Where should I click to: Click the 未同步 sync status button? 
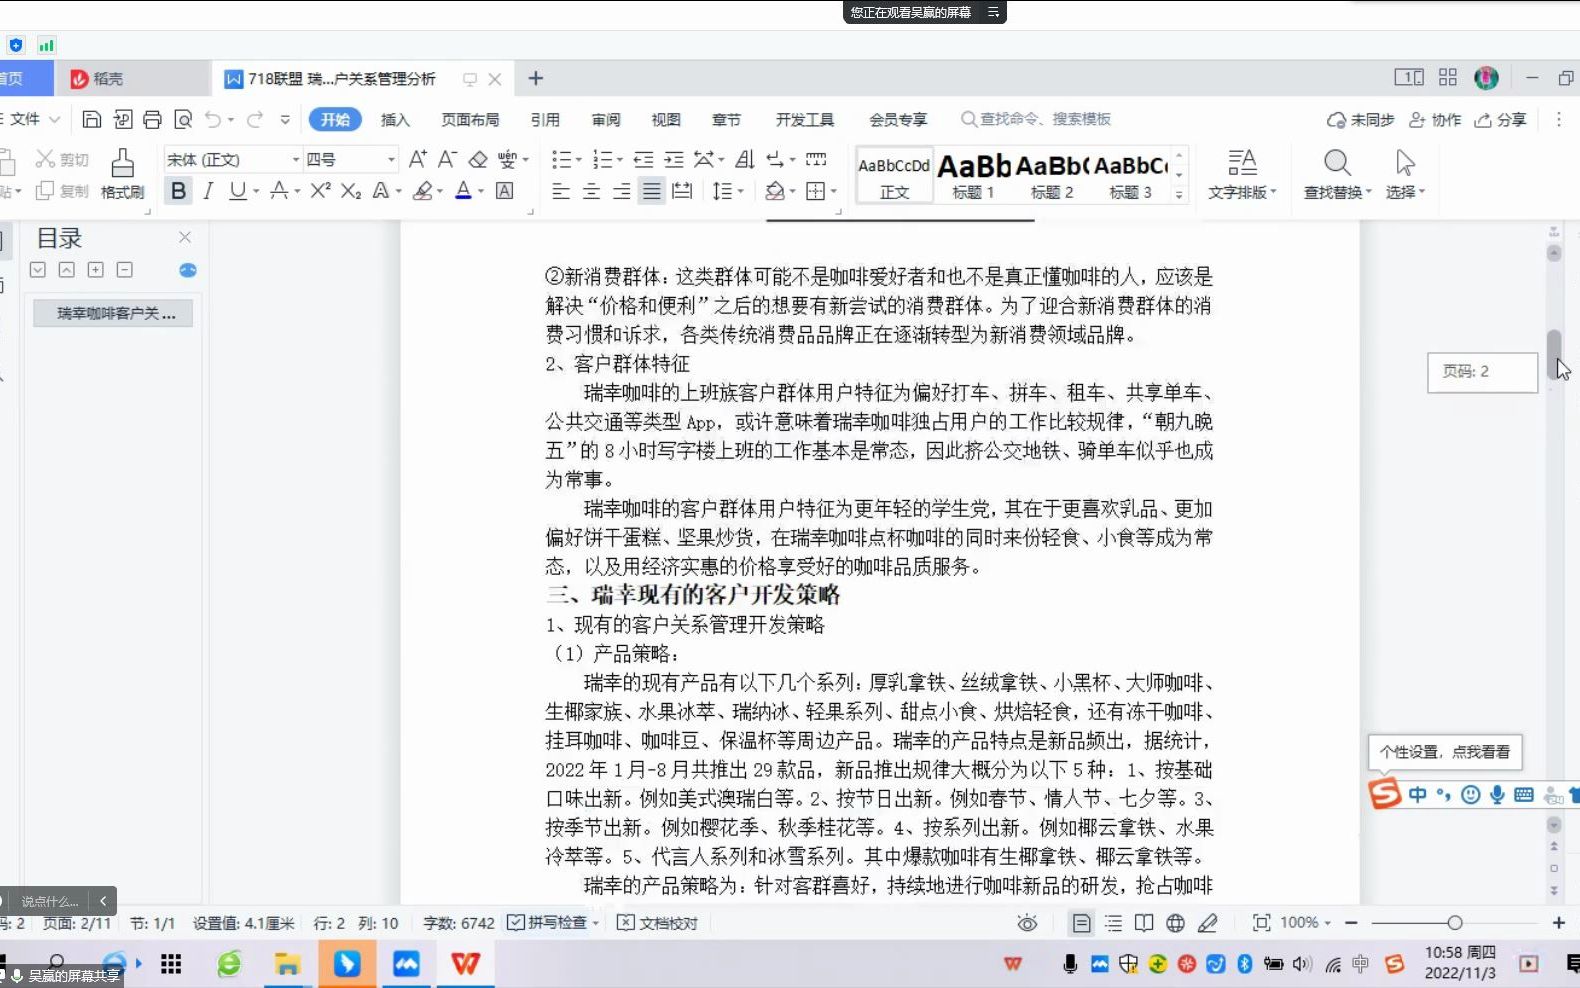(x=1360, y=119)
